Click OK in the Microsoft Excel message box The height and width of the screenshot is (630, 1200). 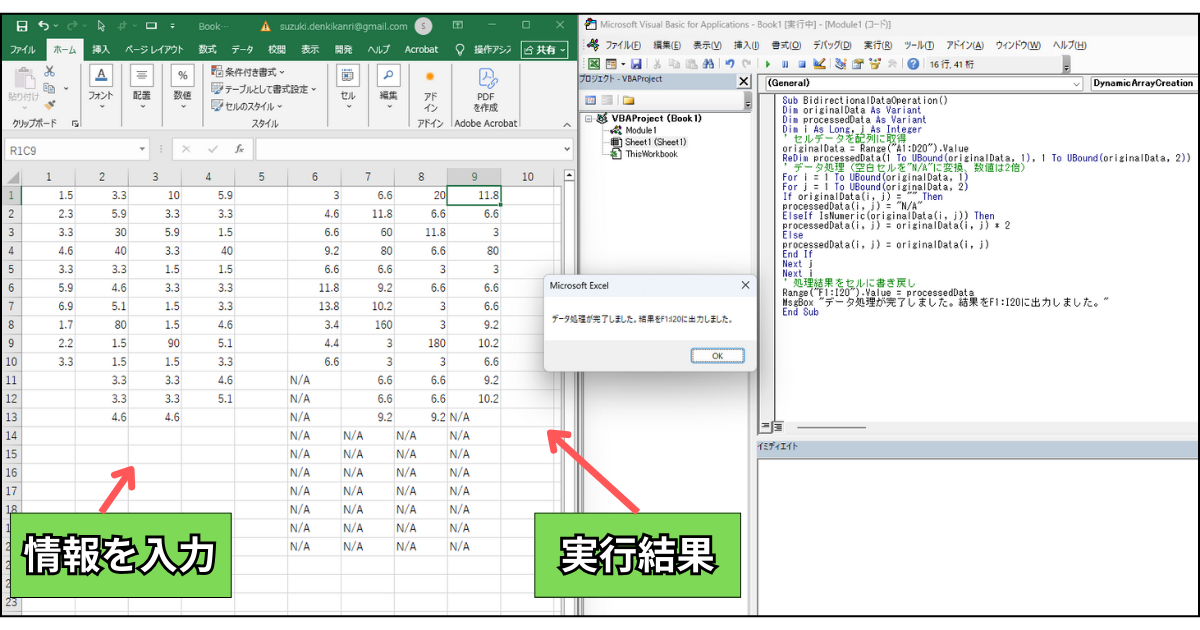click(717, 355)
